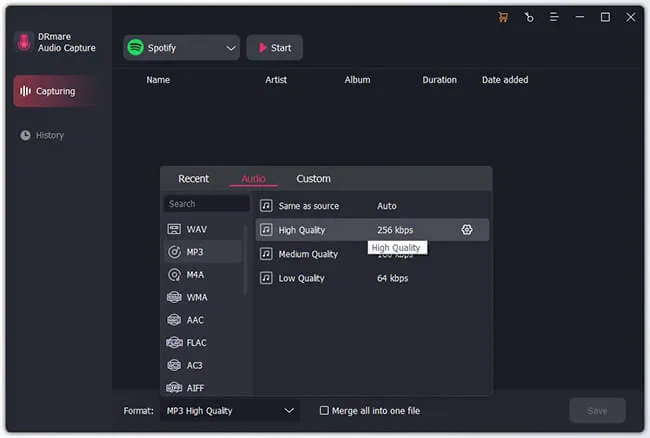Open the Capturing sidebar section
This screenshot has width=650, height=438.
(57, 91)
